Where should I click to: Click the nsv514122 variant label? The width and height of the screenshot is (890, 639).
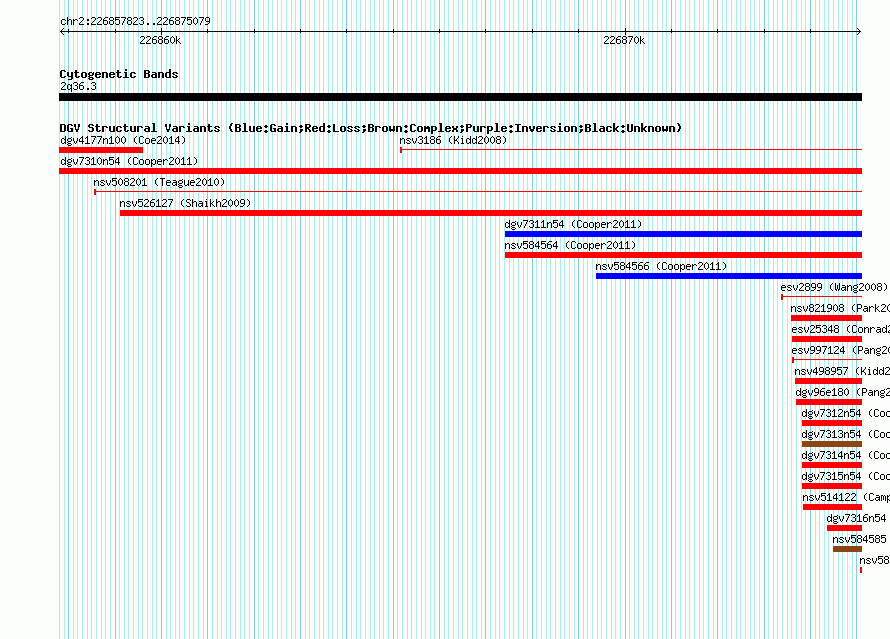(846, 497)
